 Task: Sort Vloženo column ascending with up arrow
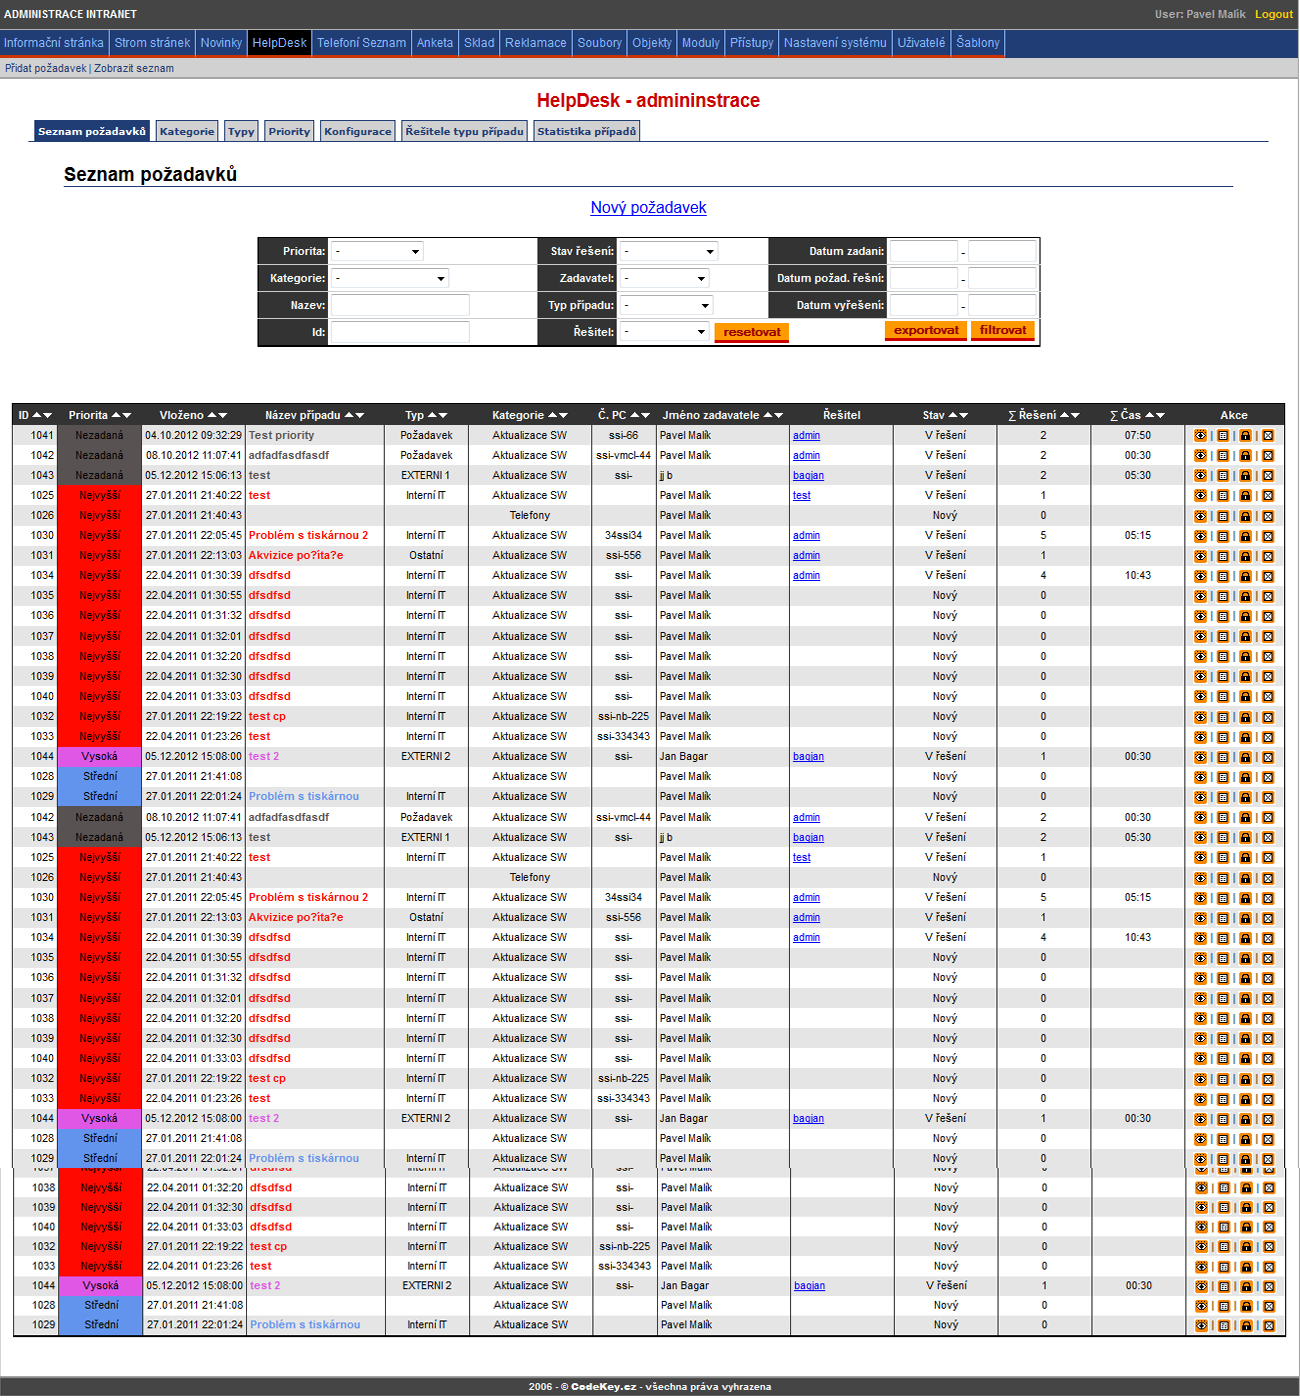tap(212, 415)
